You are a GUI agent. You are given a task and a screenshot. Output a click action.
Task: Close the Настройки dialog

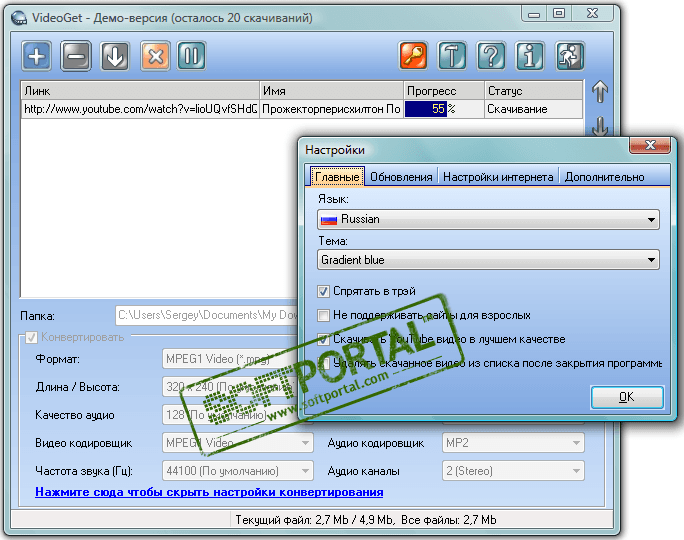(650, 145)
